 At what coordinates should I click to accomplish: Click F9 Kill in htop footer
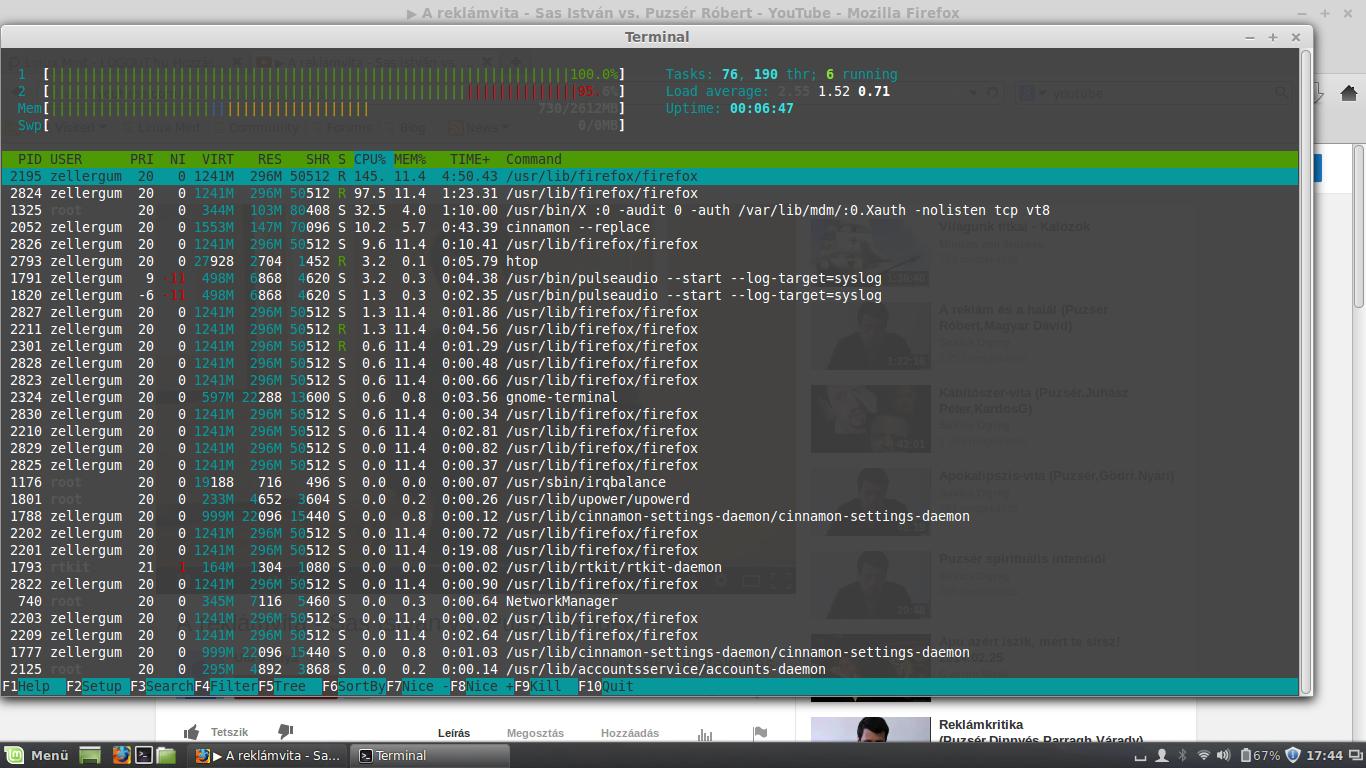546,686
